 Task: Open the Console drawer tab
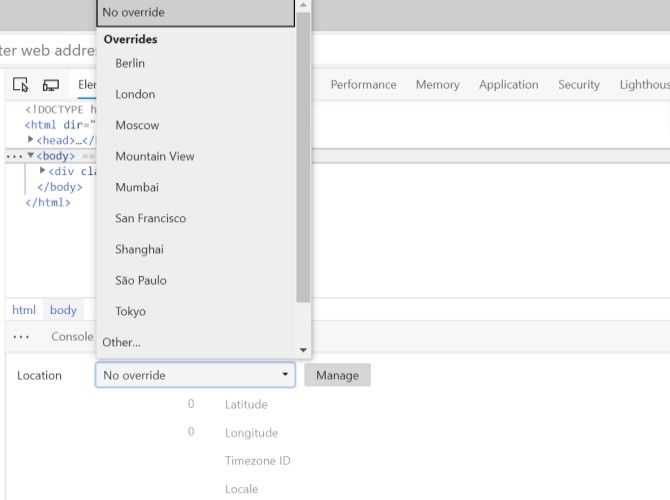[72, 337]
